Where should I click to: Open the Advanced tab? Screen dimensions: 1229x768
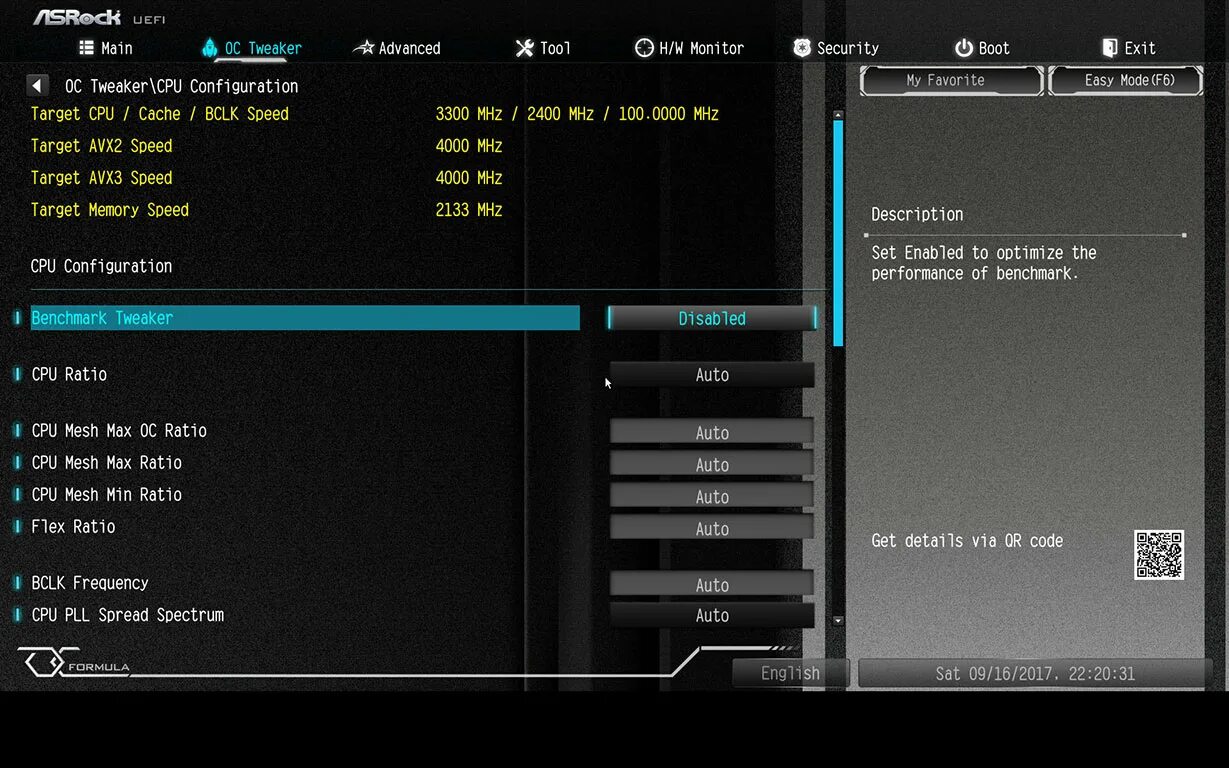[397, 48]
